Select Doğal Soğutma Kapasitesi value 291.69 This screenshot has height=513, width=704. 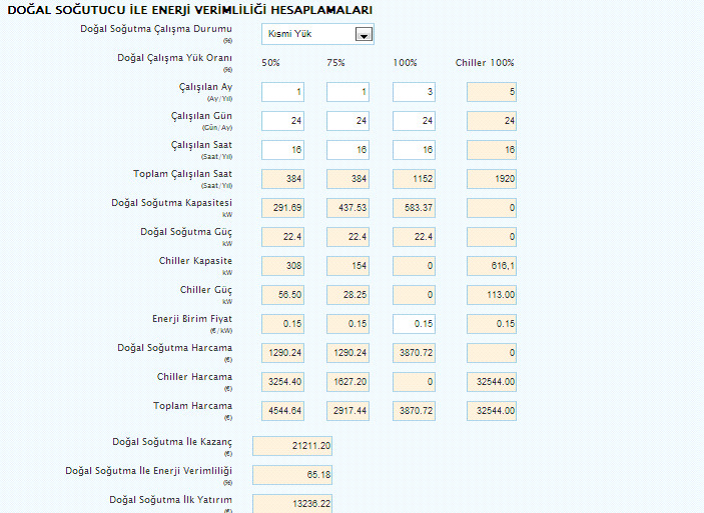[x=282, y=208]
